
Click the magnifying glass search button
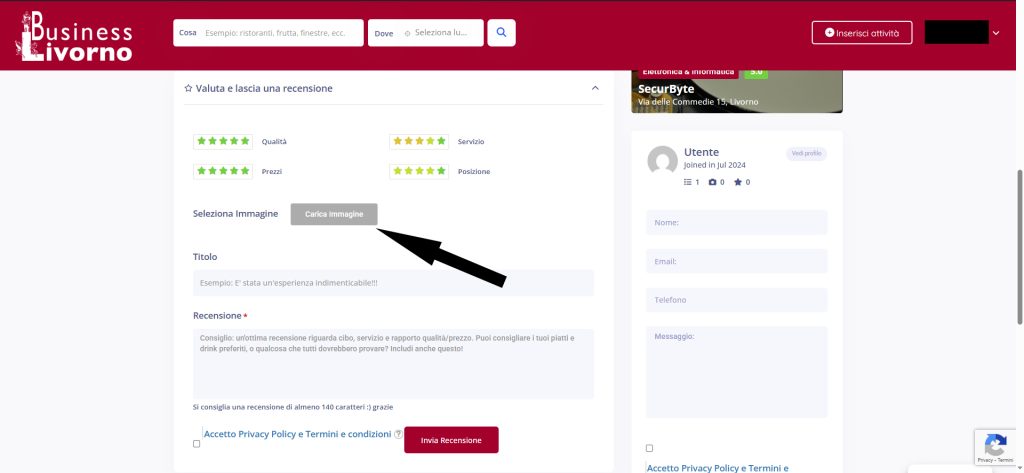pyautogui.click(x=501, y=33)
